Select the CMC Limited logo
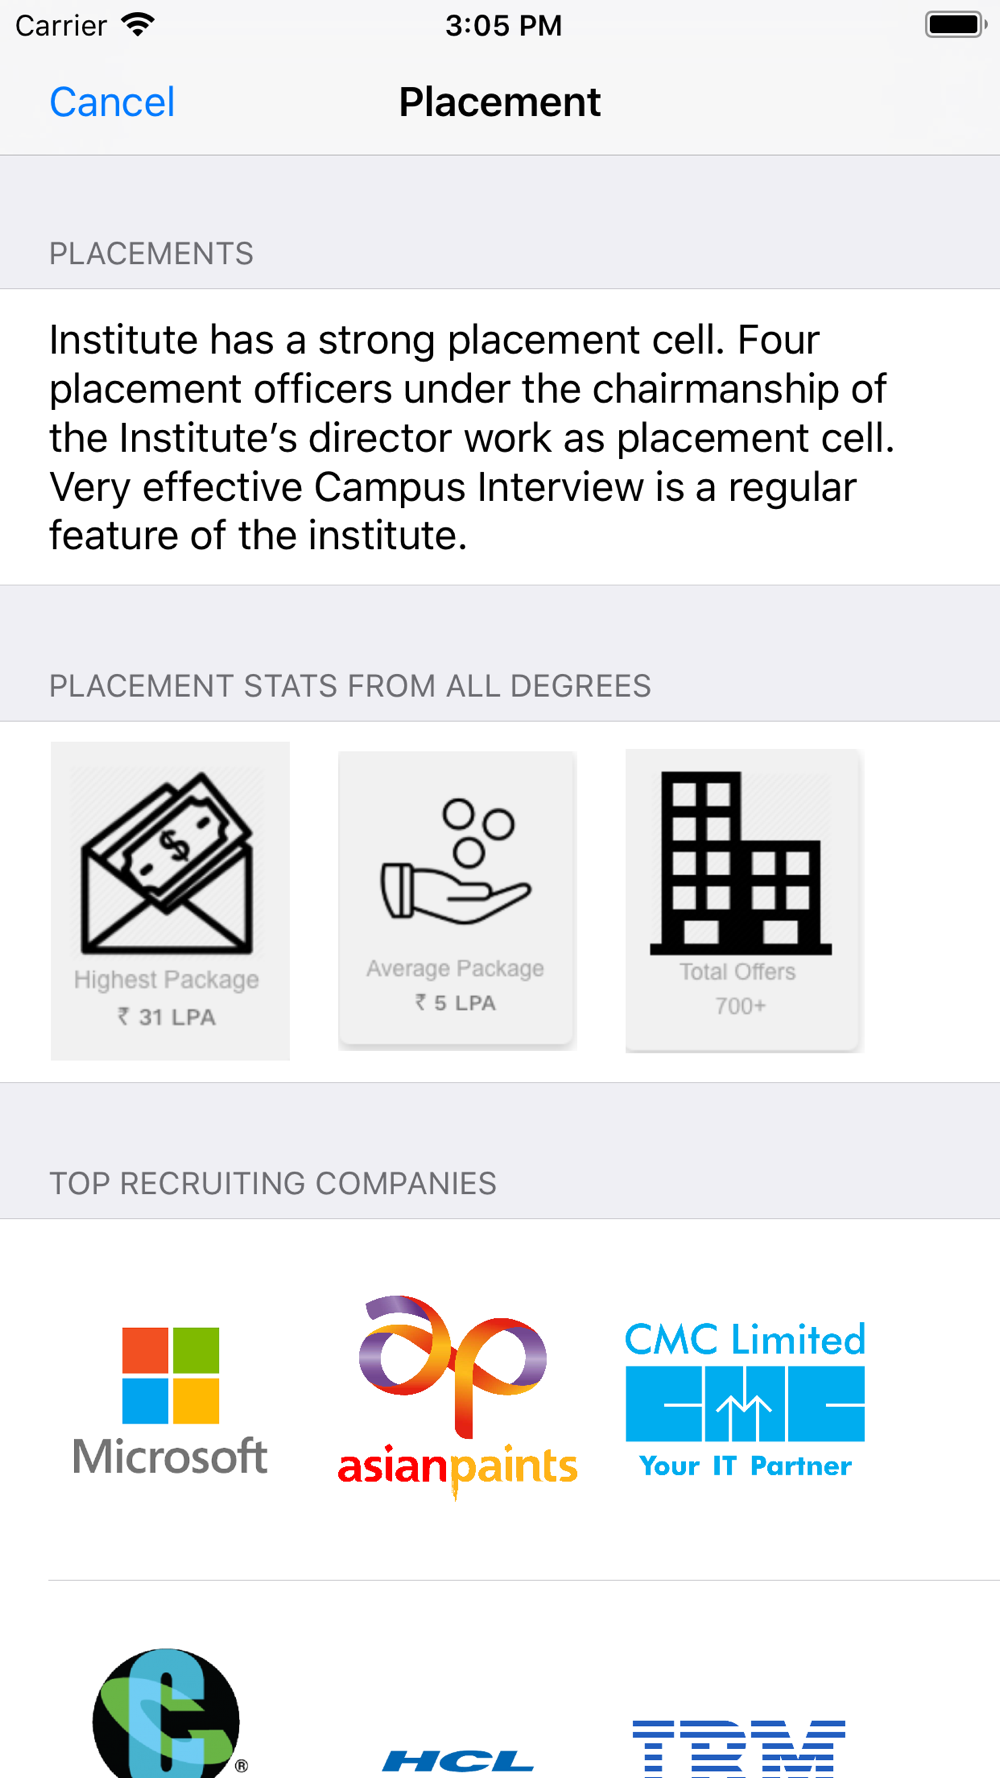The width and height of the screenshot is (1000, 1778). [x=745, y=1400]
